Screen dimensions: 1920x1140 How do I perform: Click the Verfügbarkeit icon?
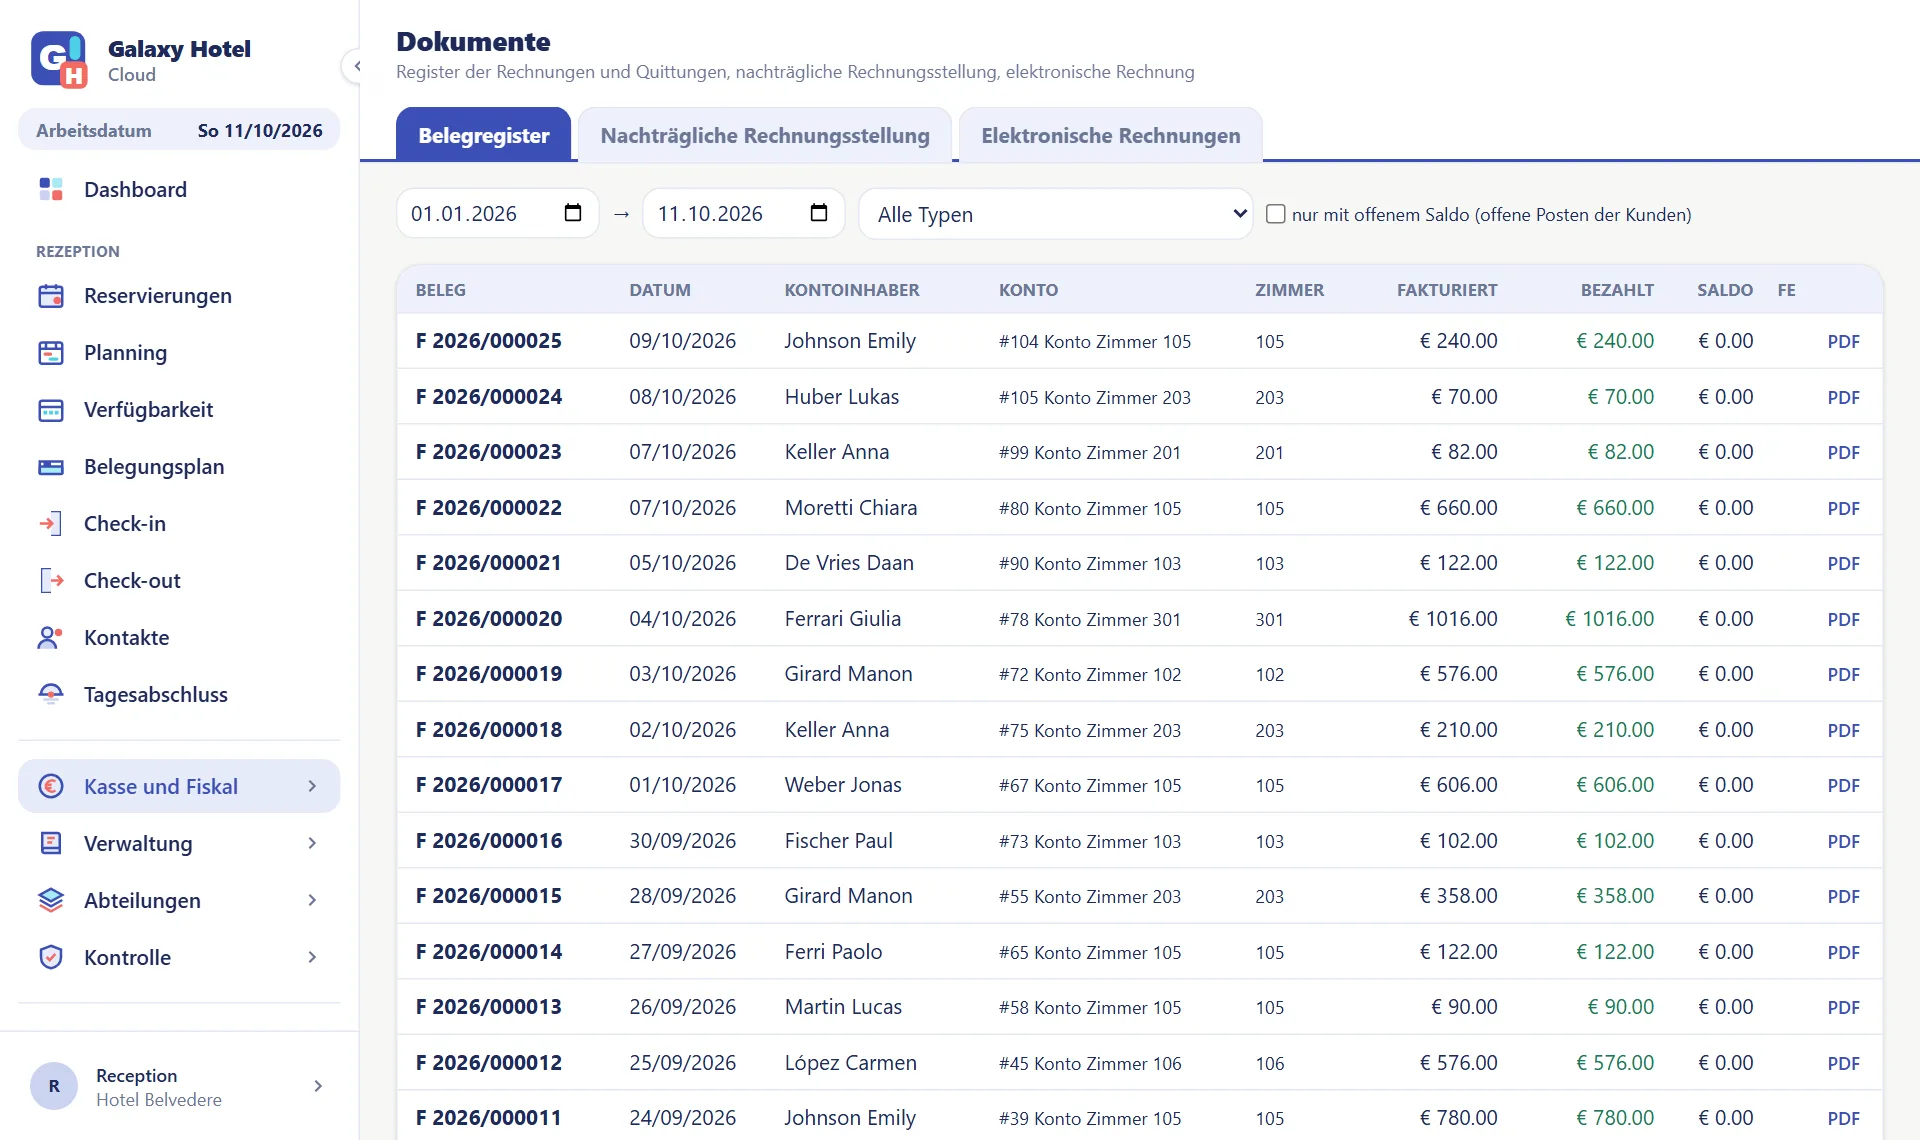click(x=51, y=410)
